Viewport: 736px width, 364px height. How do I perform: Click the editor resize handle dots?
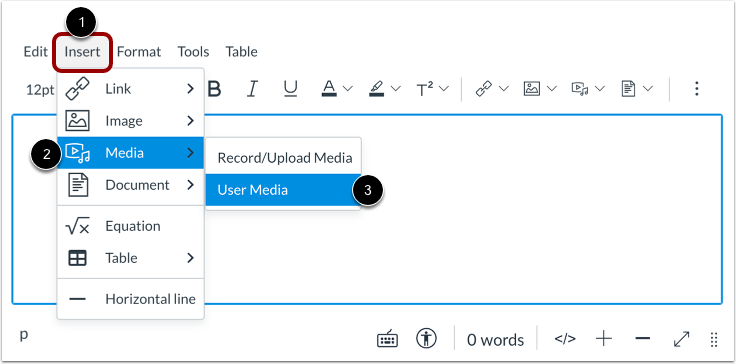point(714,340)
